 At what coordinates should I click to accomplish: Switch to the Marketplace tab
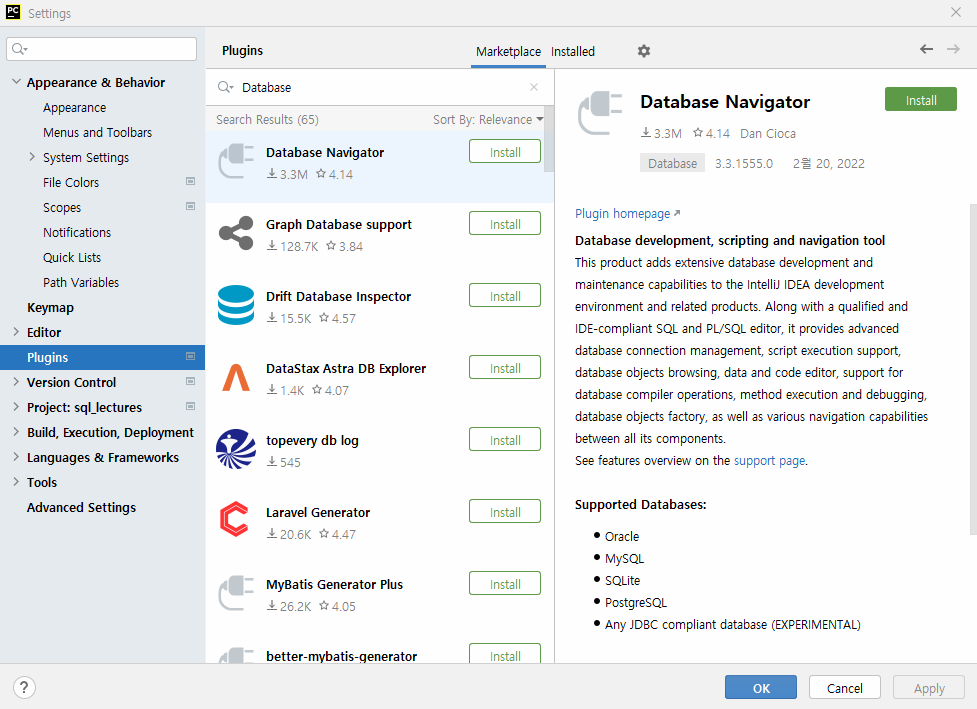508,52
